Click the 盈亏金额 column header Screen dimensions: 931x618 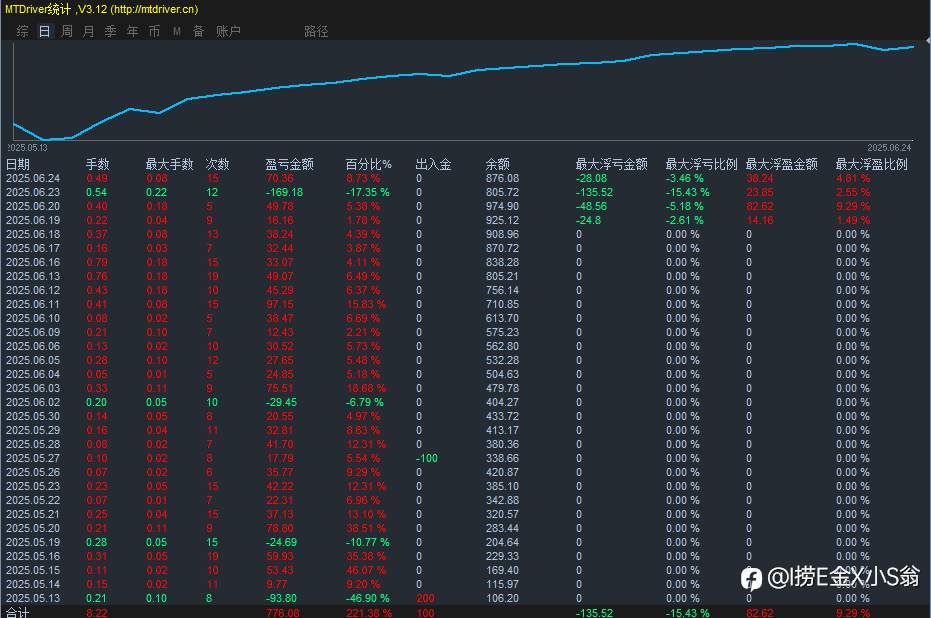click(289, 164)
